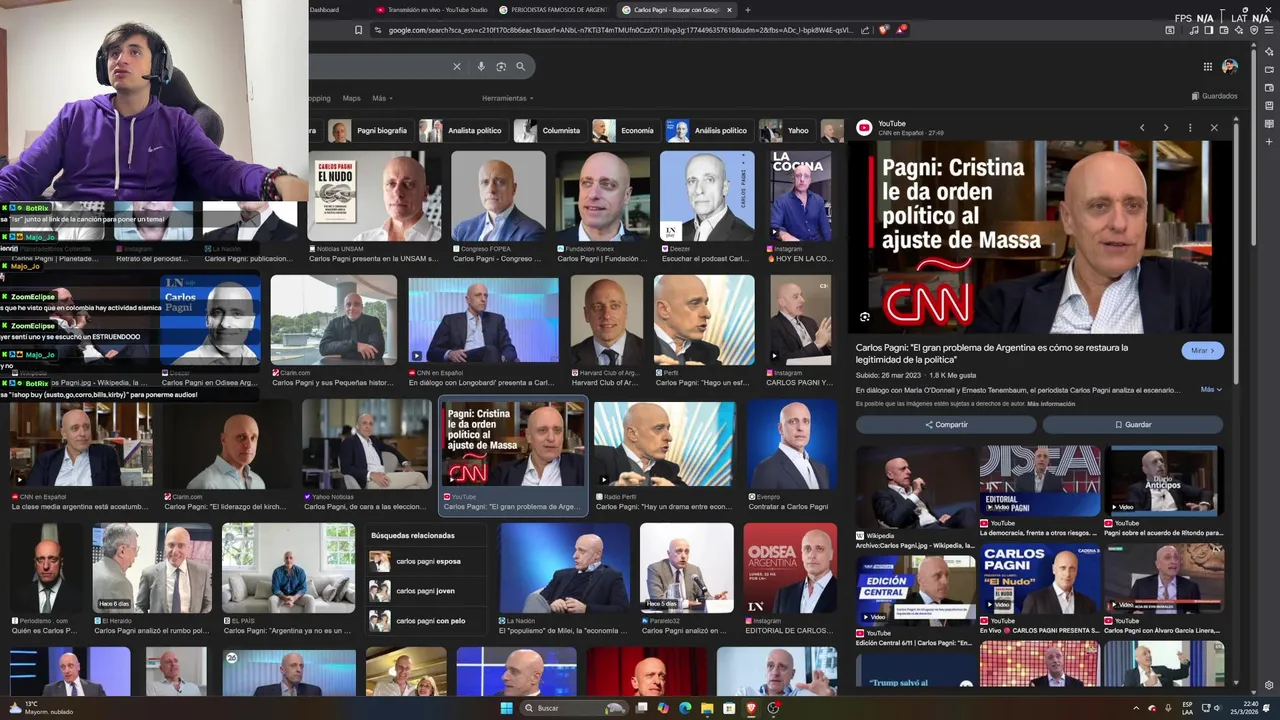Viewport: 1280px width, 720px height.
Task: Open Windows Start menu
Action: (x=506, y=708)
